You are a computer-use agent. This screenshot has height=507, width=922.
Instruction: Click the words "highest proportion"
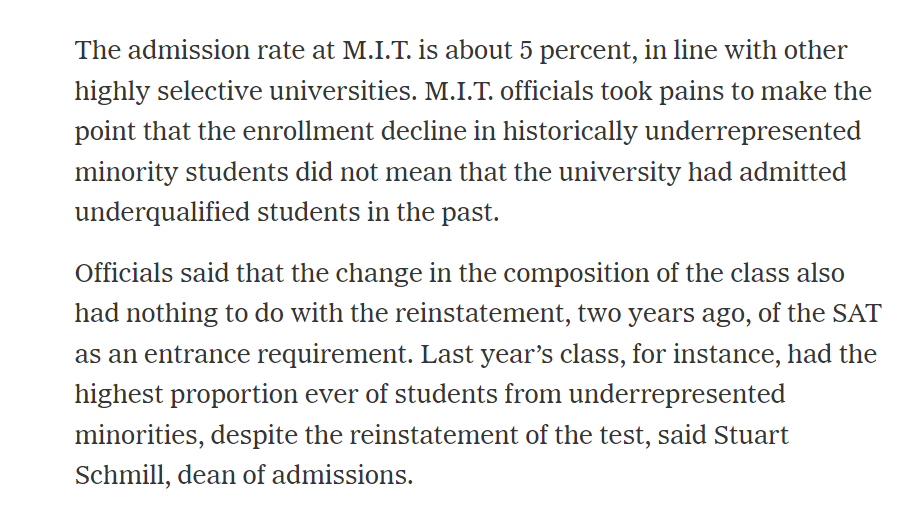pyautogui.click(x=186, y=395)
